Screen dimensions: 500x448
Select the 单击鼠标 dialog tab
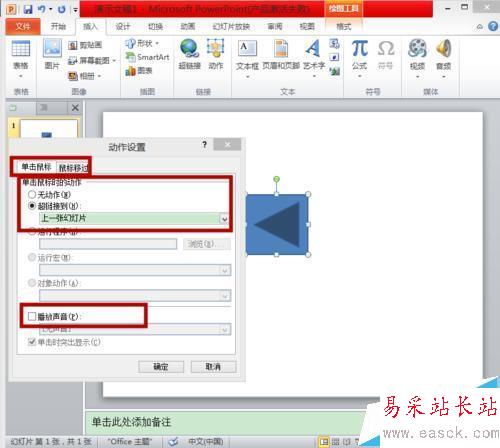coord(36,167)
